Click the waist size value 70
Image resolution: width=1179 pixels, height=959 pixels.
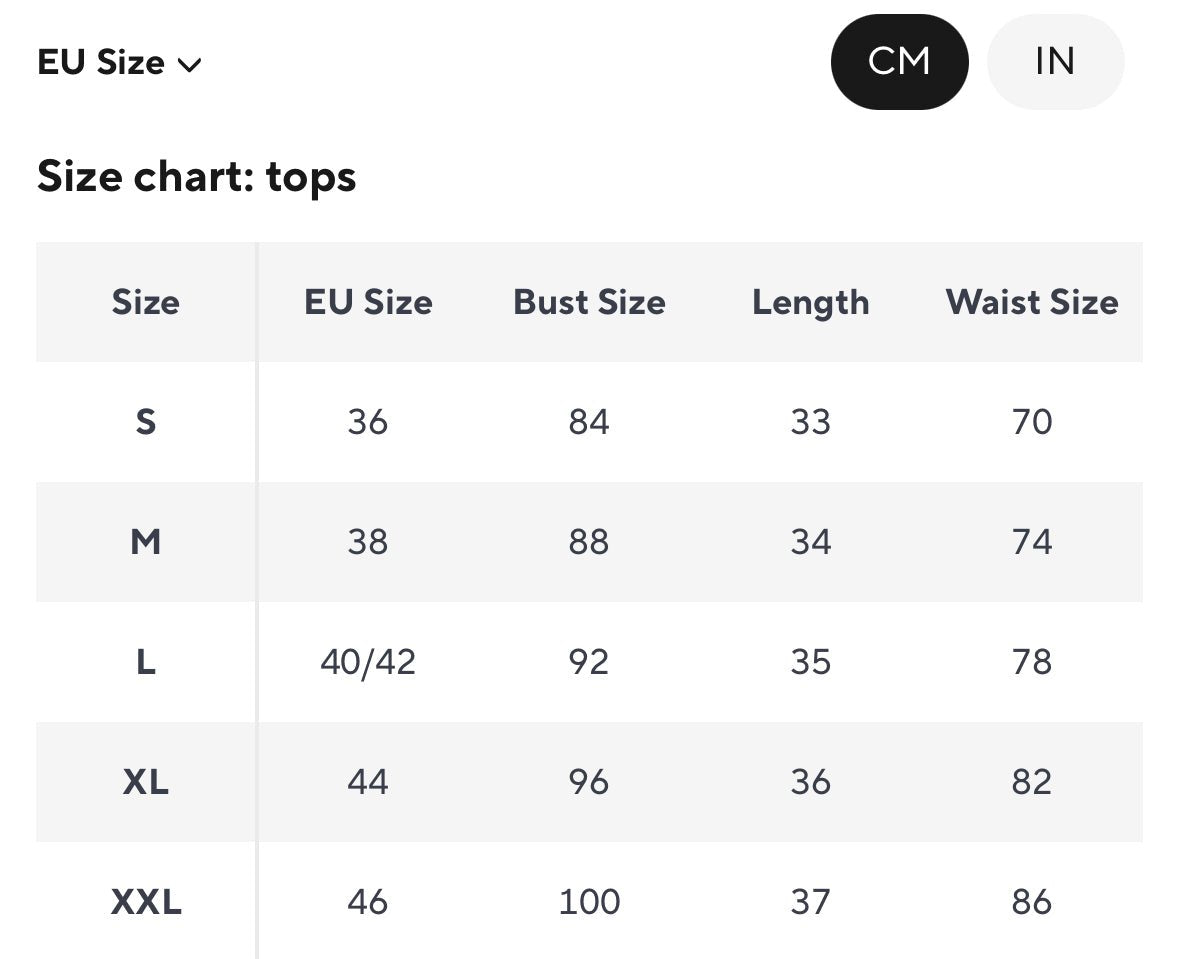pos(1032,422)
